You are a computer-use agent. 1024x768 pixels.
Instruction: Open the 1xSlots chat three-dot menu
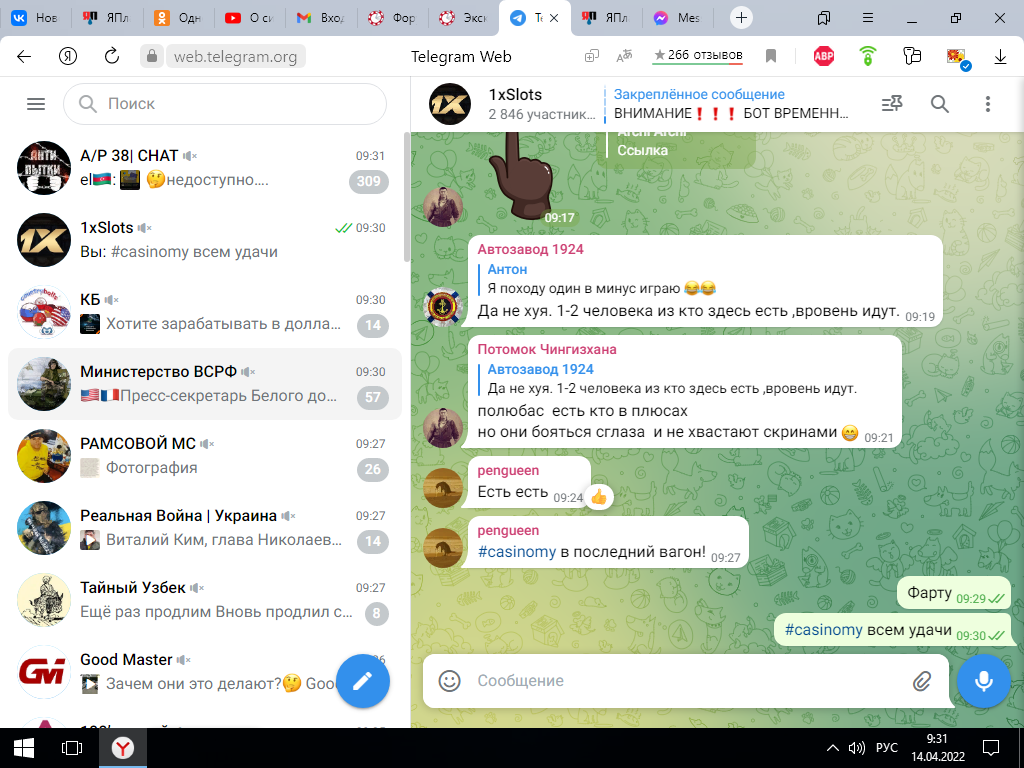click(x=987, y=104)
